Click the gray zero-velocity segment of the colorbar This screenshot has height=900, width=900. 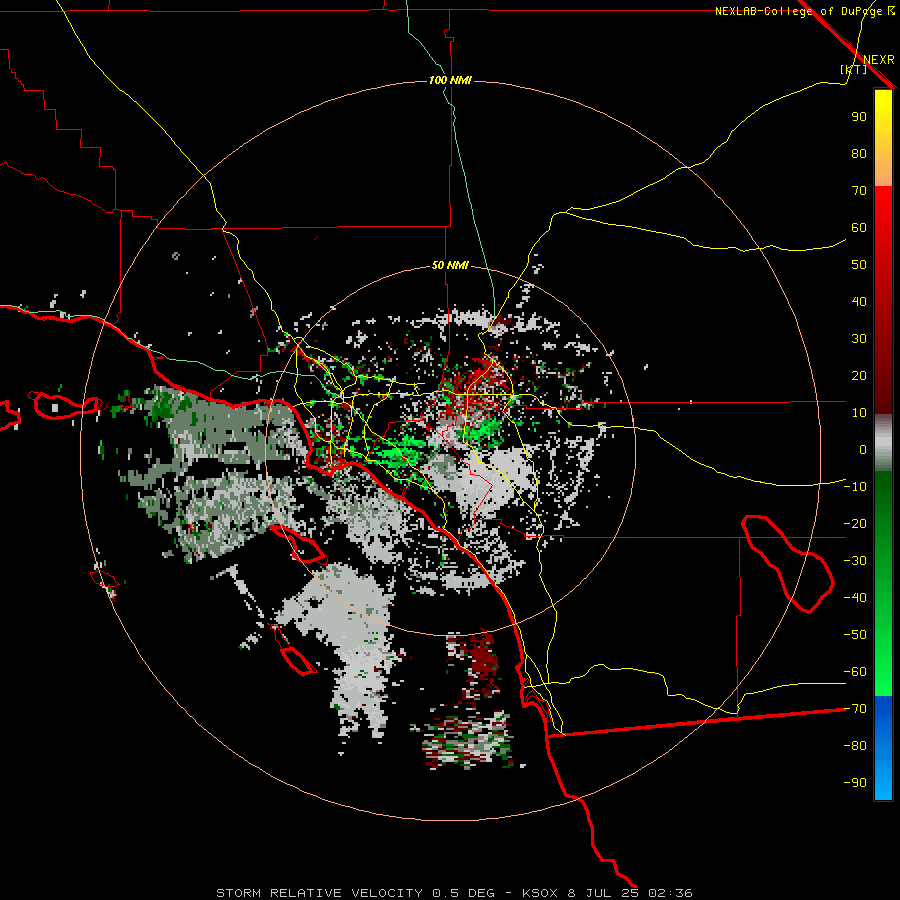click(883, 443)
